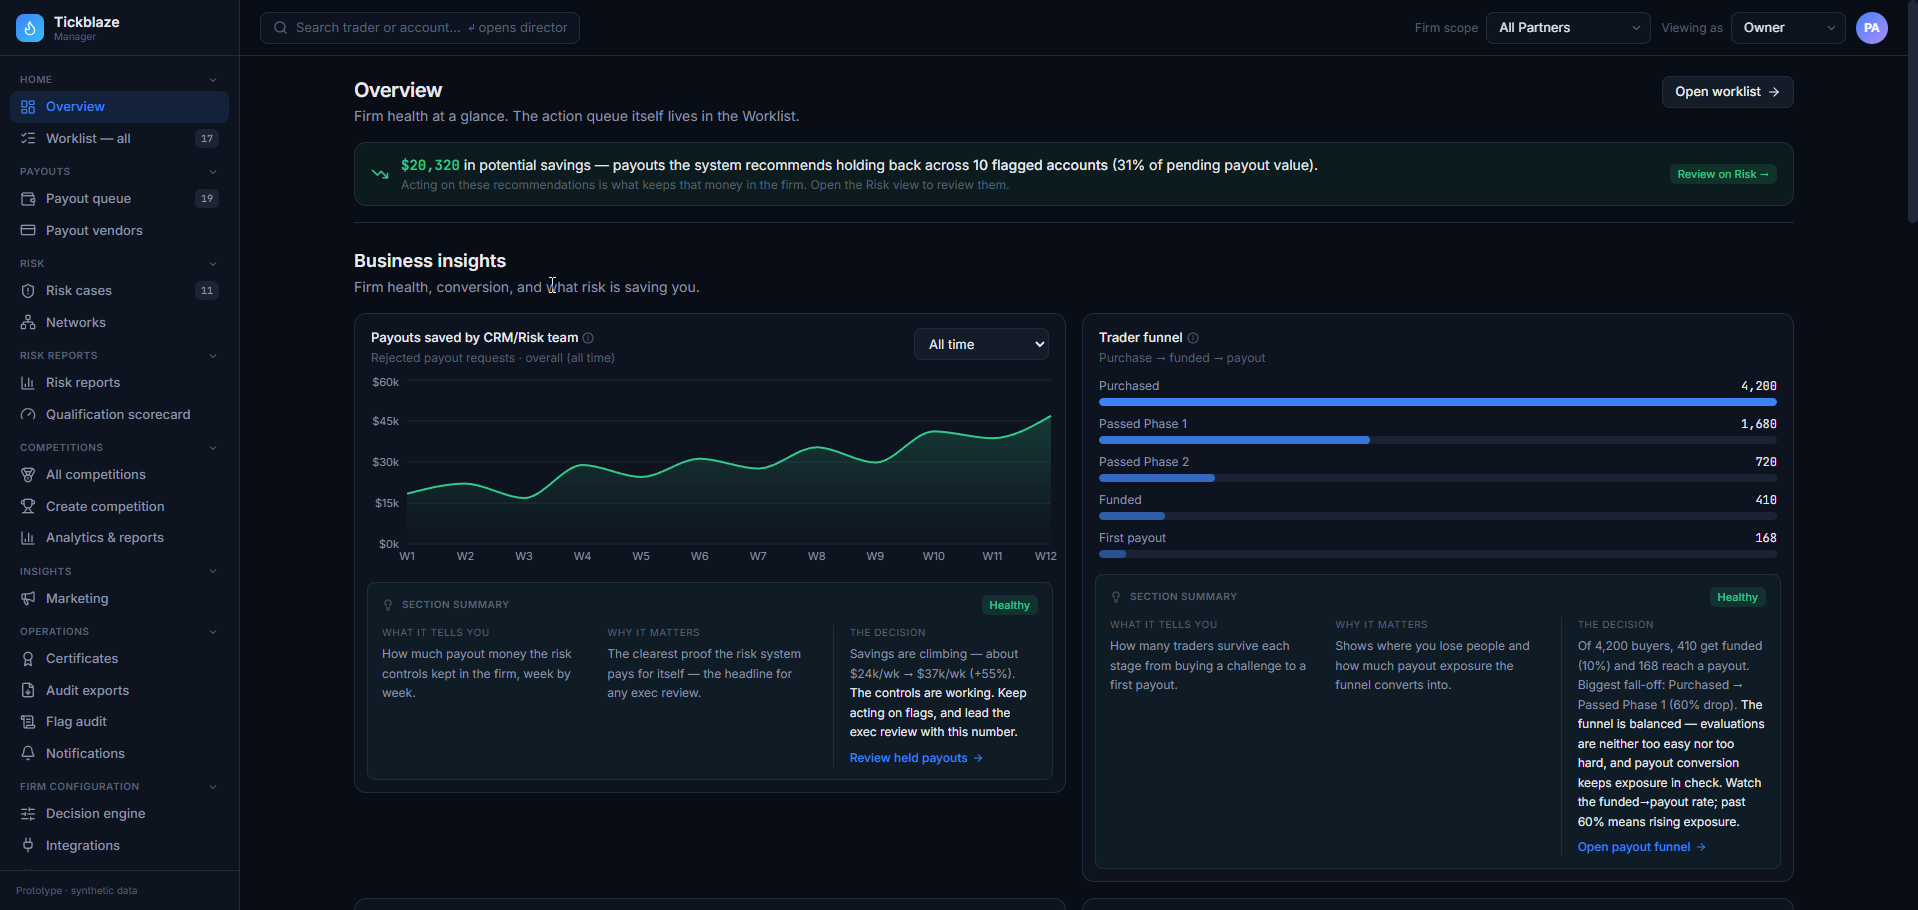The image size is (1918, 910).
Task: Collapse the PAYOUTS sidebar section
Action: pyautogui.click(x=212, y=172)
